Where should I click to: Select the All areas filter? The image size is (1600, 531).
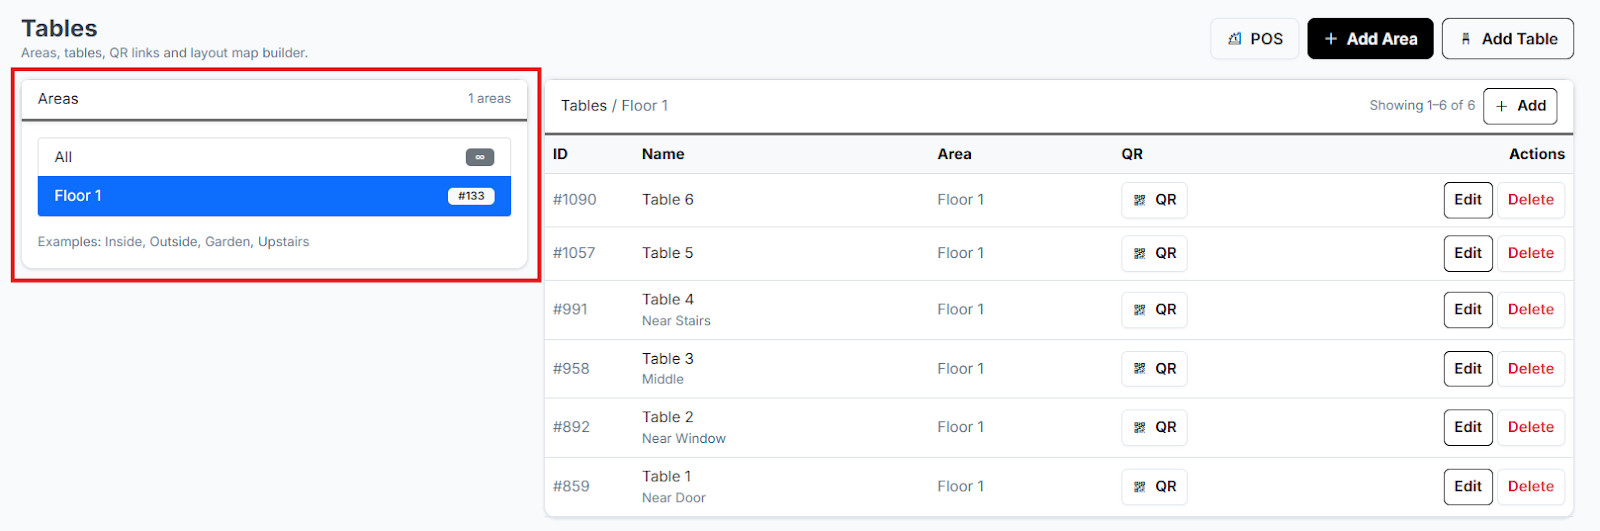pyautogui.click(x=273, y=157)
